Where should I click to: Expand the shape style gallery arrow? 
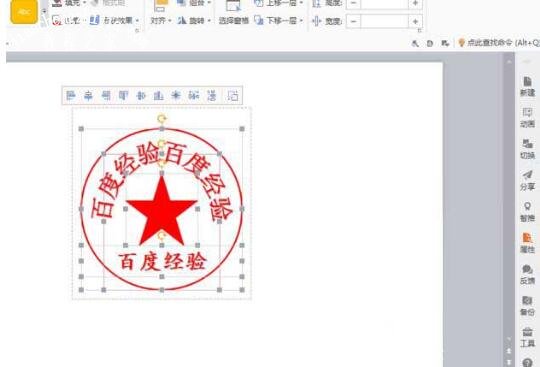pyautogui.click(x=44, y=12)
